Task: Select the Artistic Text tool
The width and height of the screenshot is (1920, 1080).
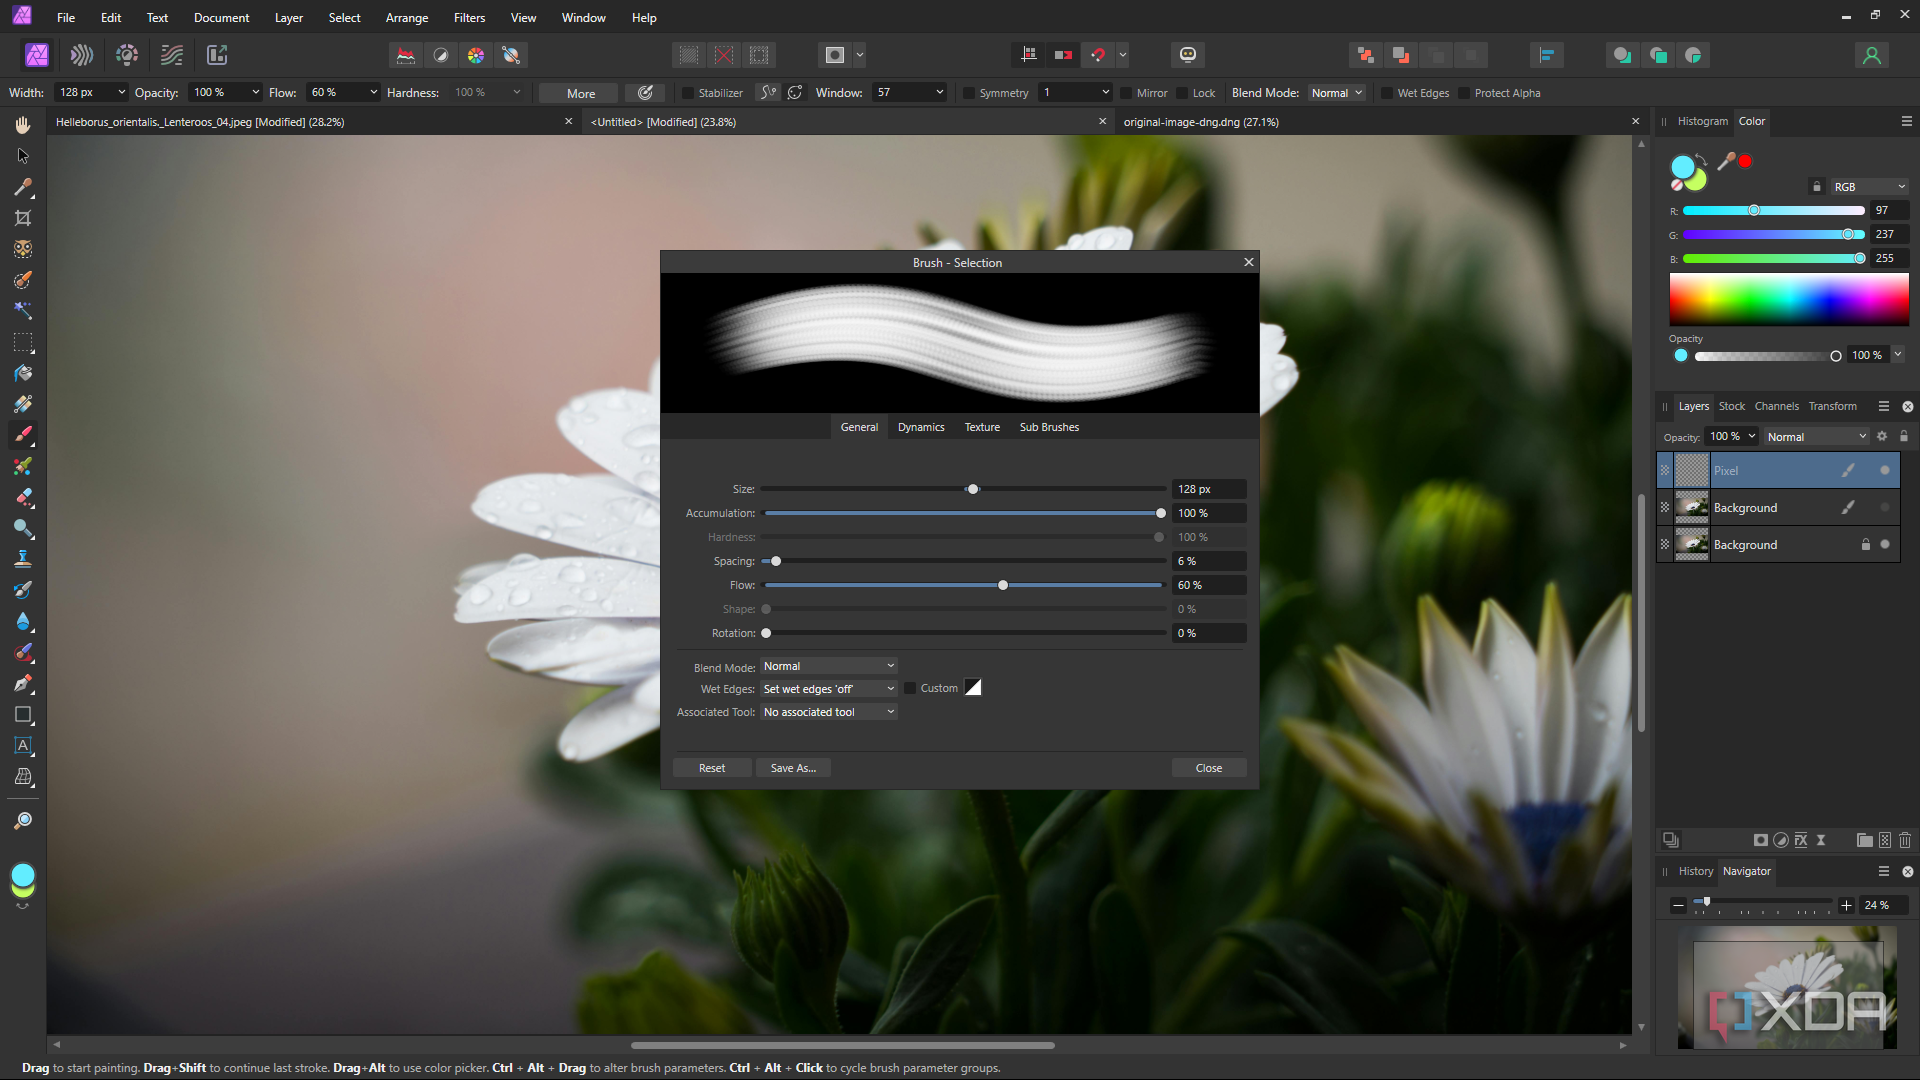Action: (x=23, y=745)
